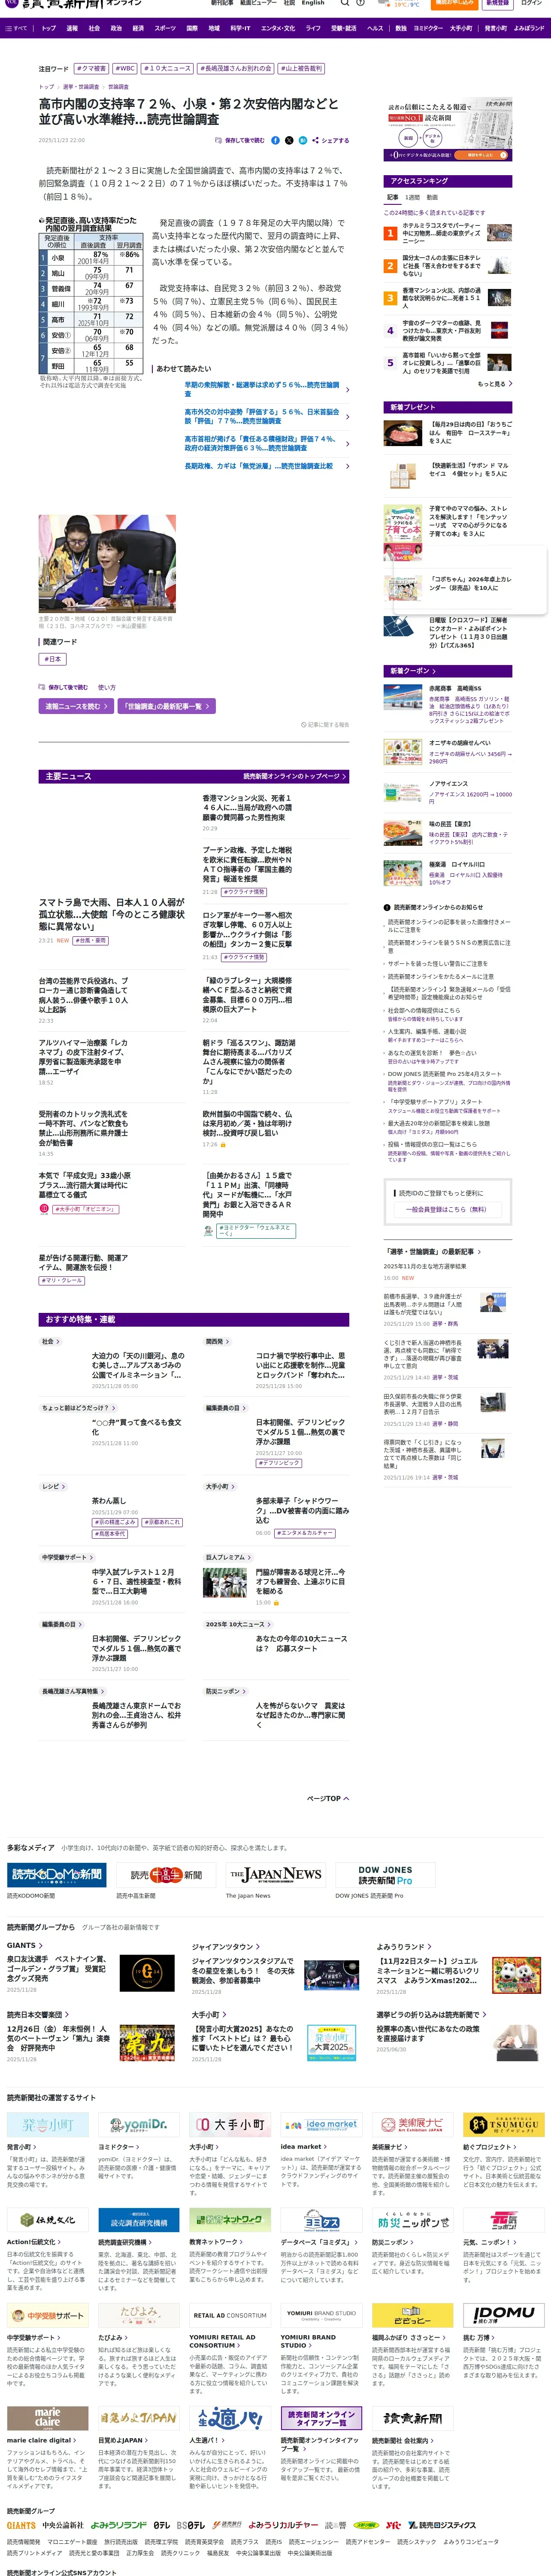Open related article 長期政権、カギは「賢児浅慮」
The width and height of the screenshot is (551, 2576).
pos(260,466)
